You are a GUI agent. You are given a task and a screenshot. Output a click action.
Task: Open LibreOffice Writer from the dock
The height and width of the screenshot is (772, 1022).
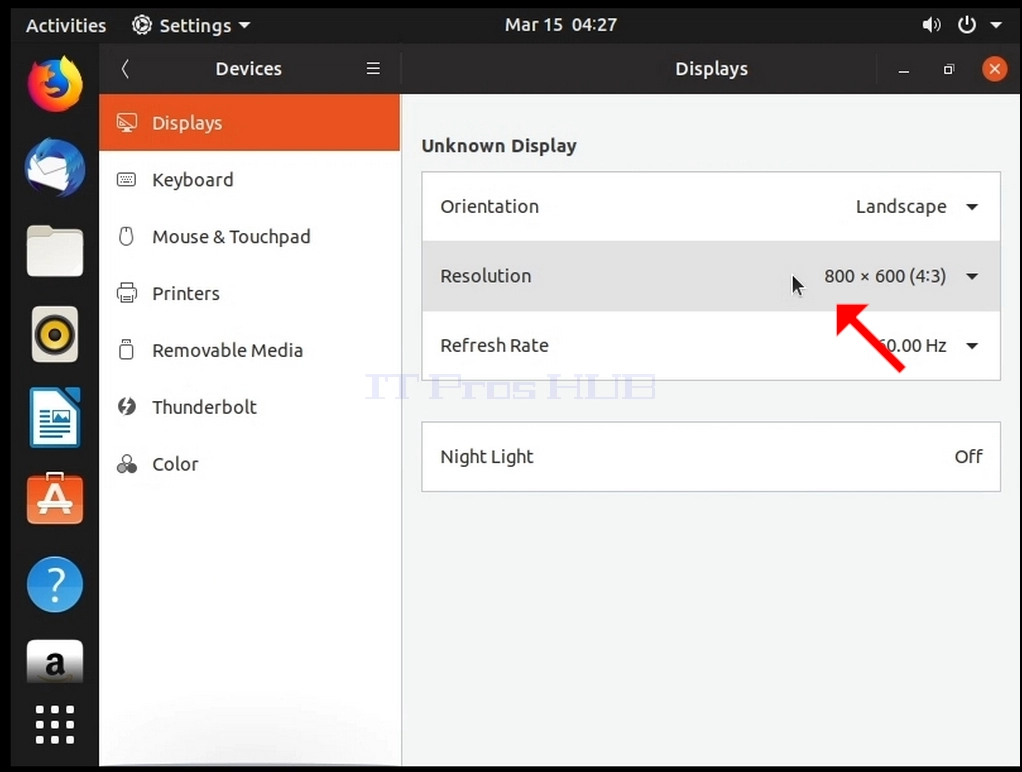point(55,418)
